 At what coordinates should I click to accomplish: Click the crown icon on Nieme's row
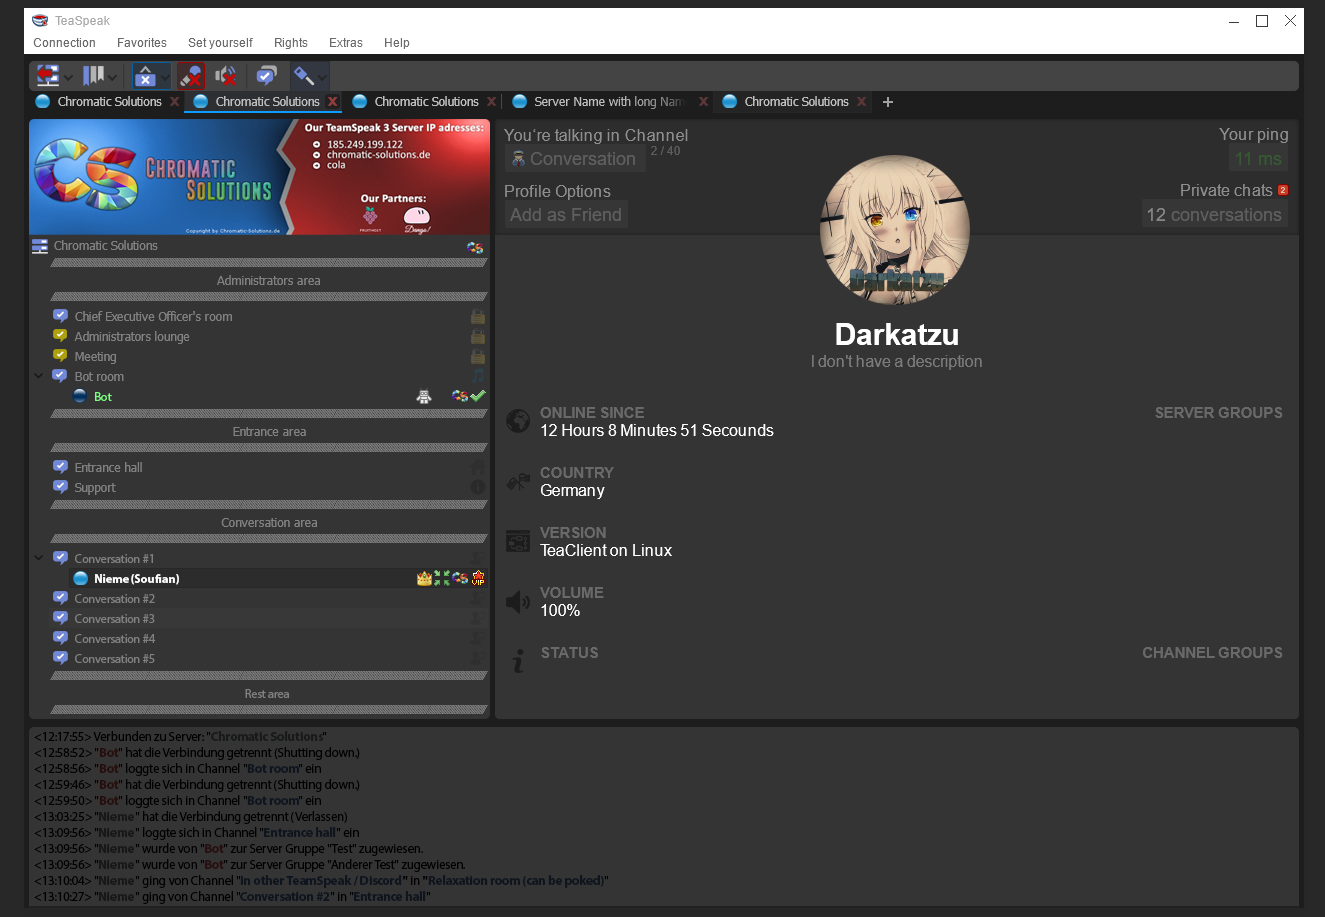click(424, 579)
